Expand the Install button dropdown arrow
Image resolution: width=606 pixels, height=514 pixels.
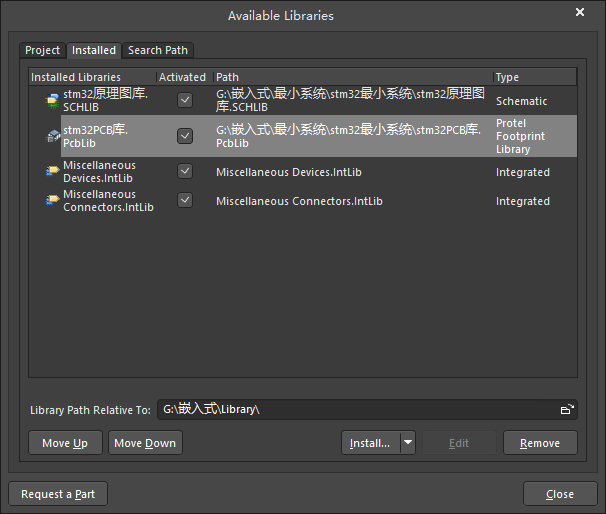pos(408,443)
